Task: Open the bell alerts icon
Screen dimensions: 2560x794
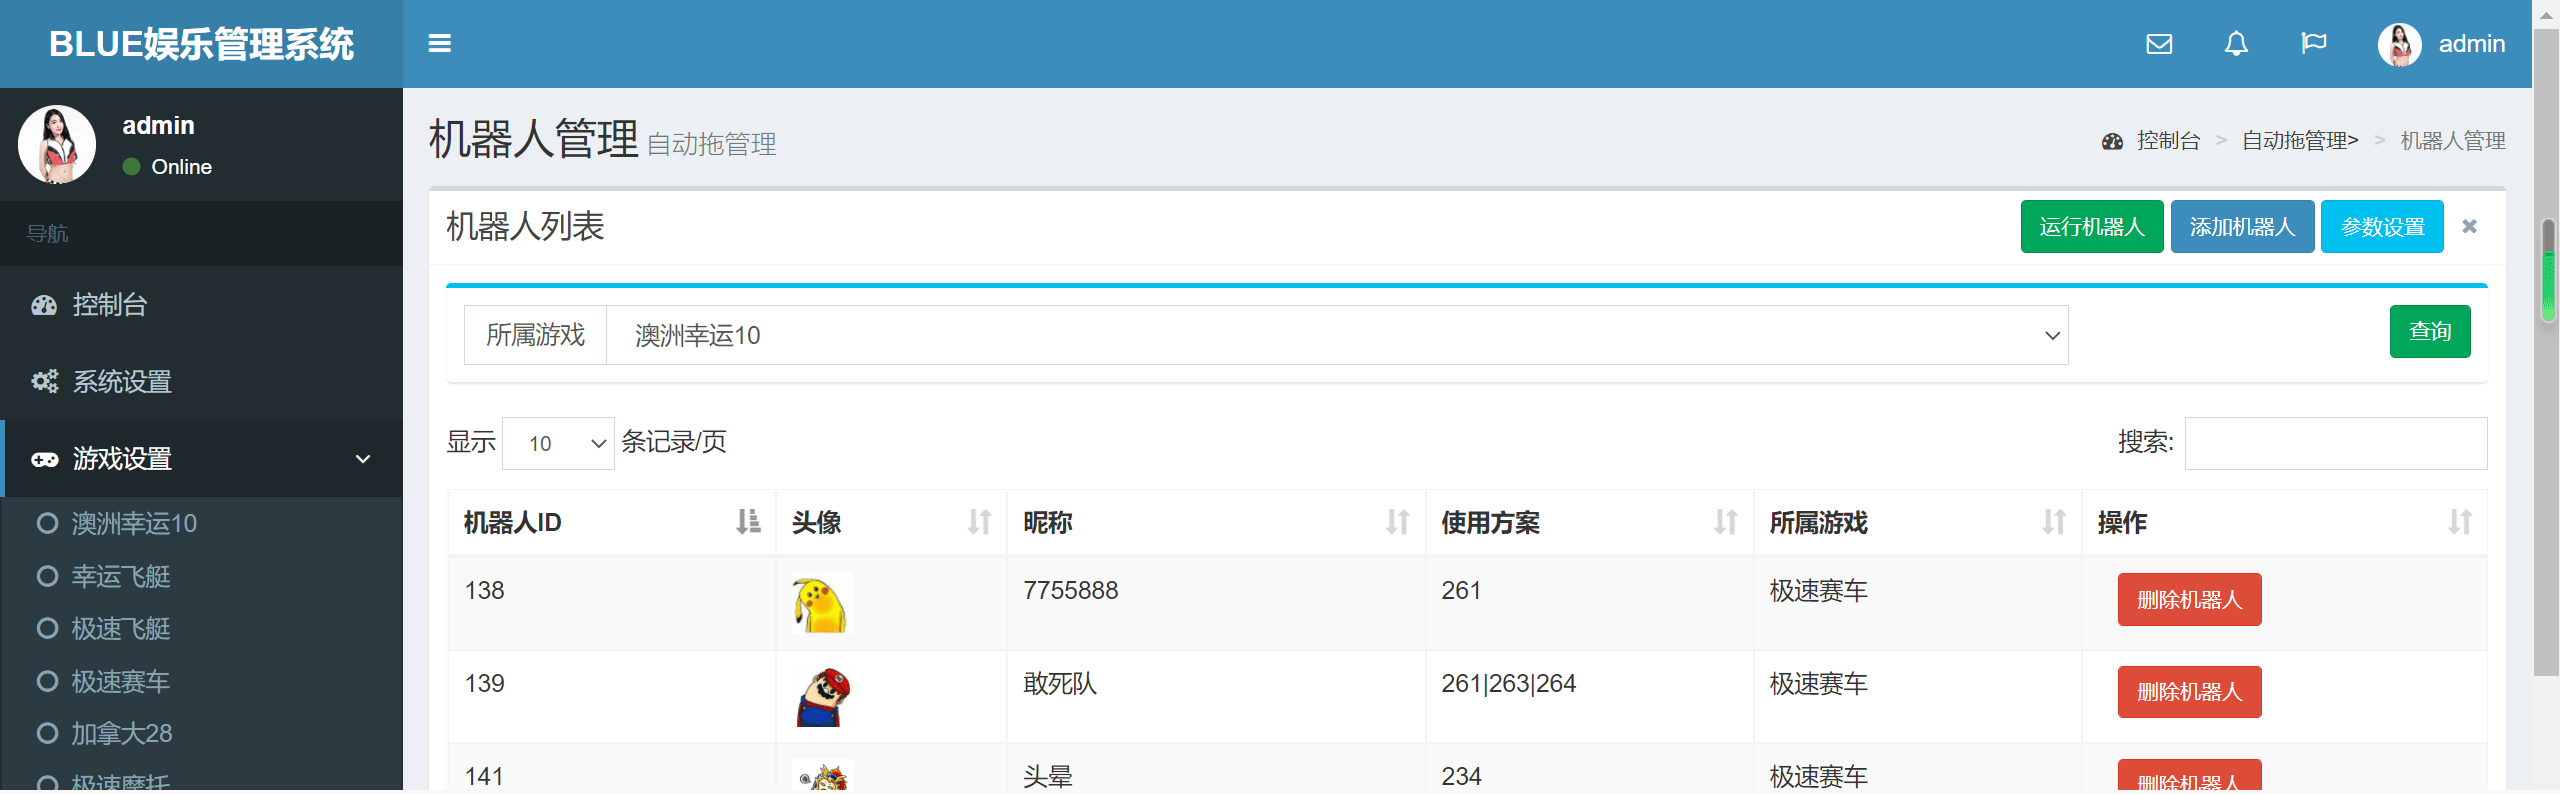Action: [2236, 44]
